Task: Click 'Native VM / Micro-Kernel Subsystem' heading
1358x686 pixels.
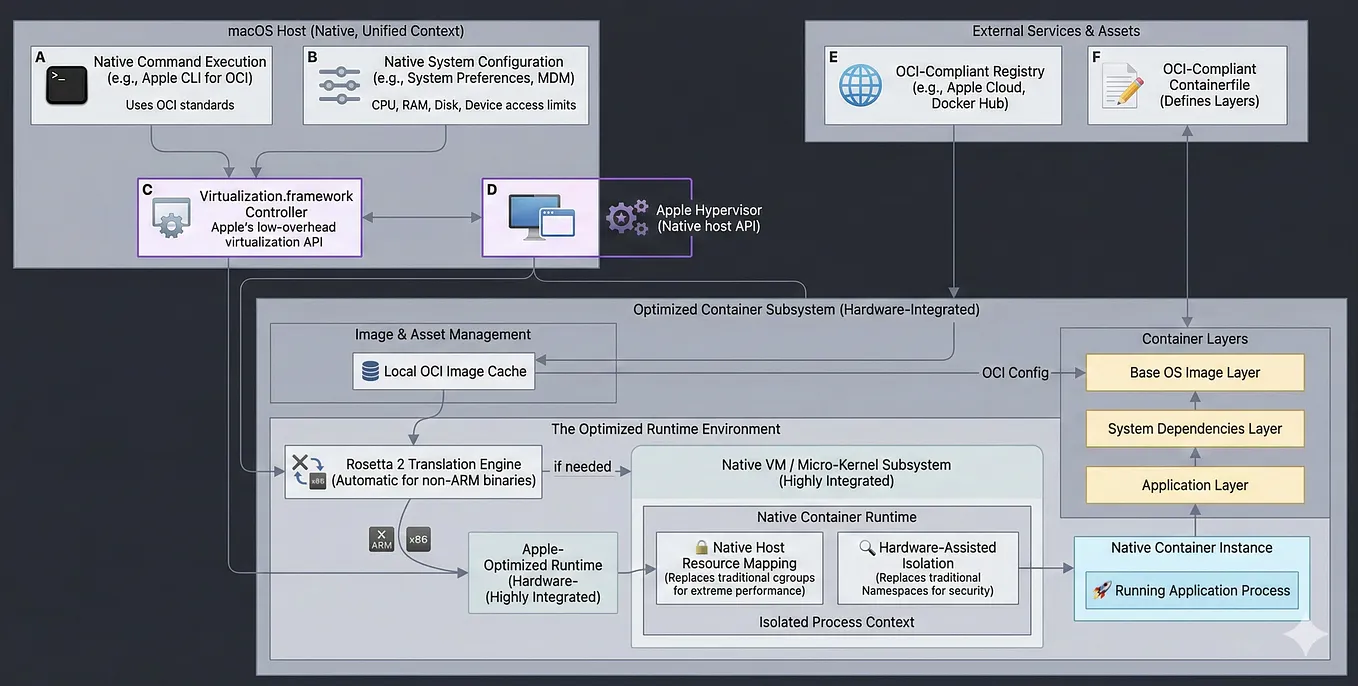Action: coord(836,465)
